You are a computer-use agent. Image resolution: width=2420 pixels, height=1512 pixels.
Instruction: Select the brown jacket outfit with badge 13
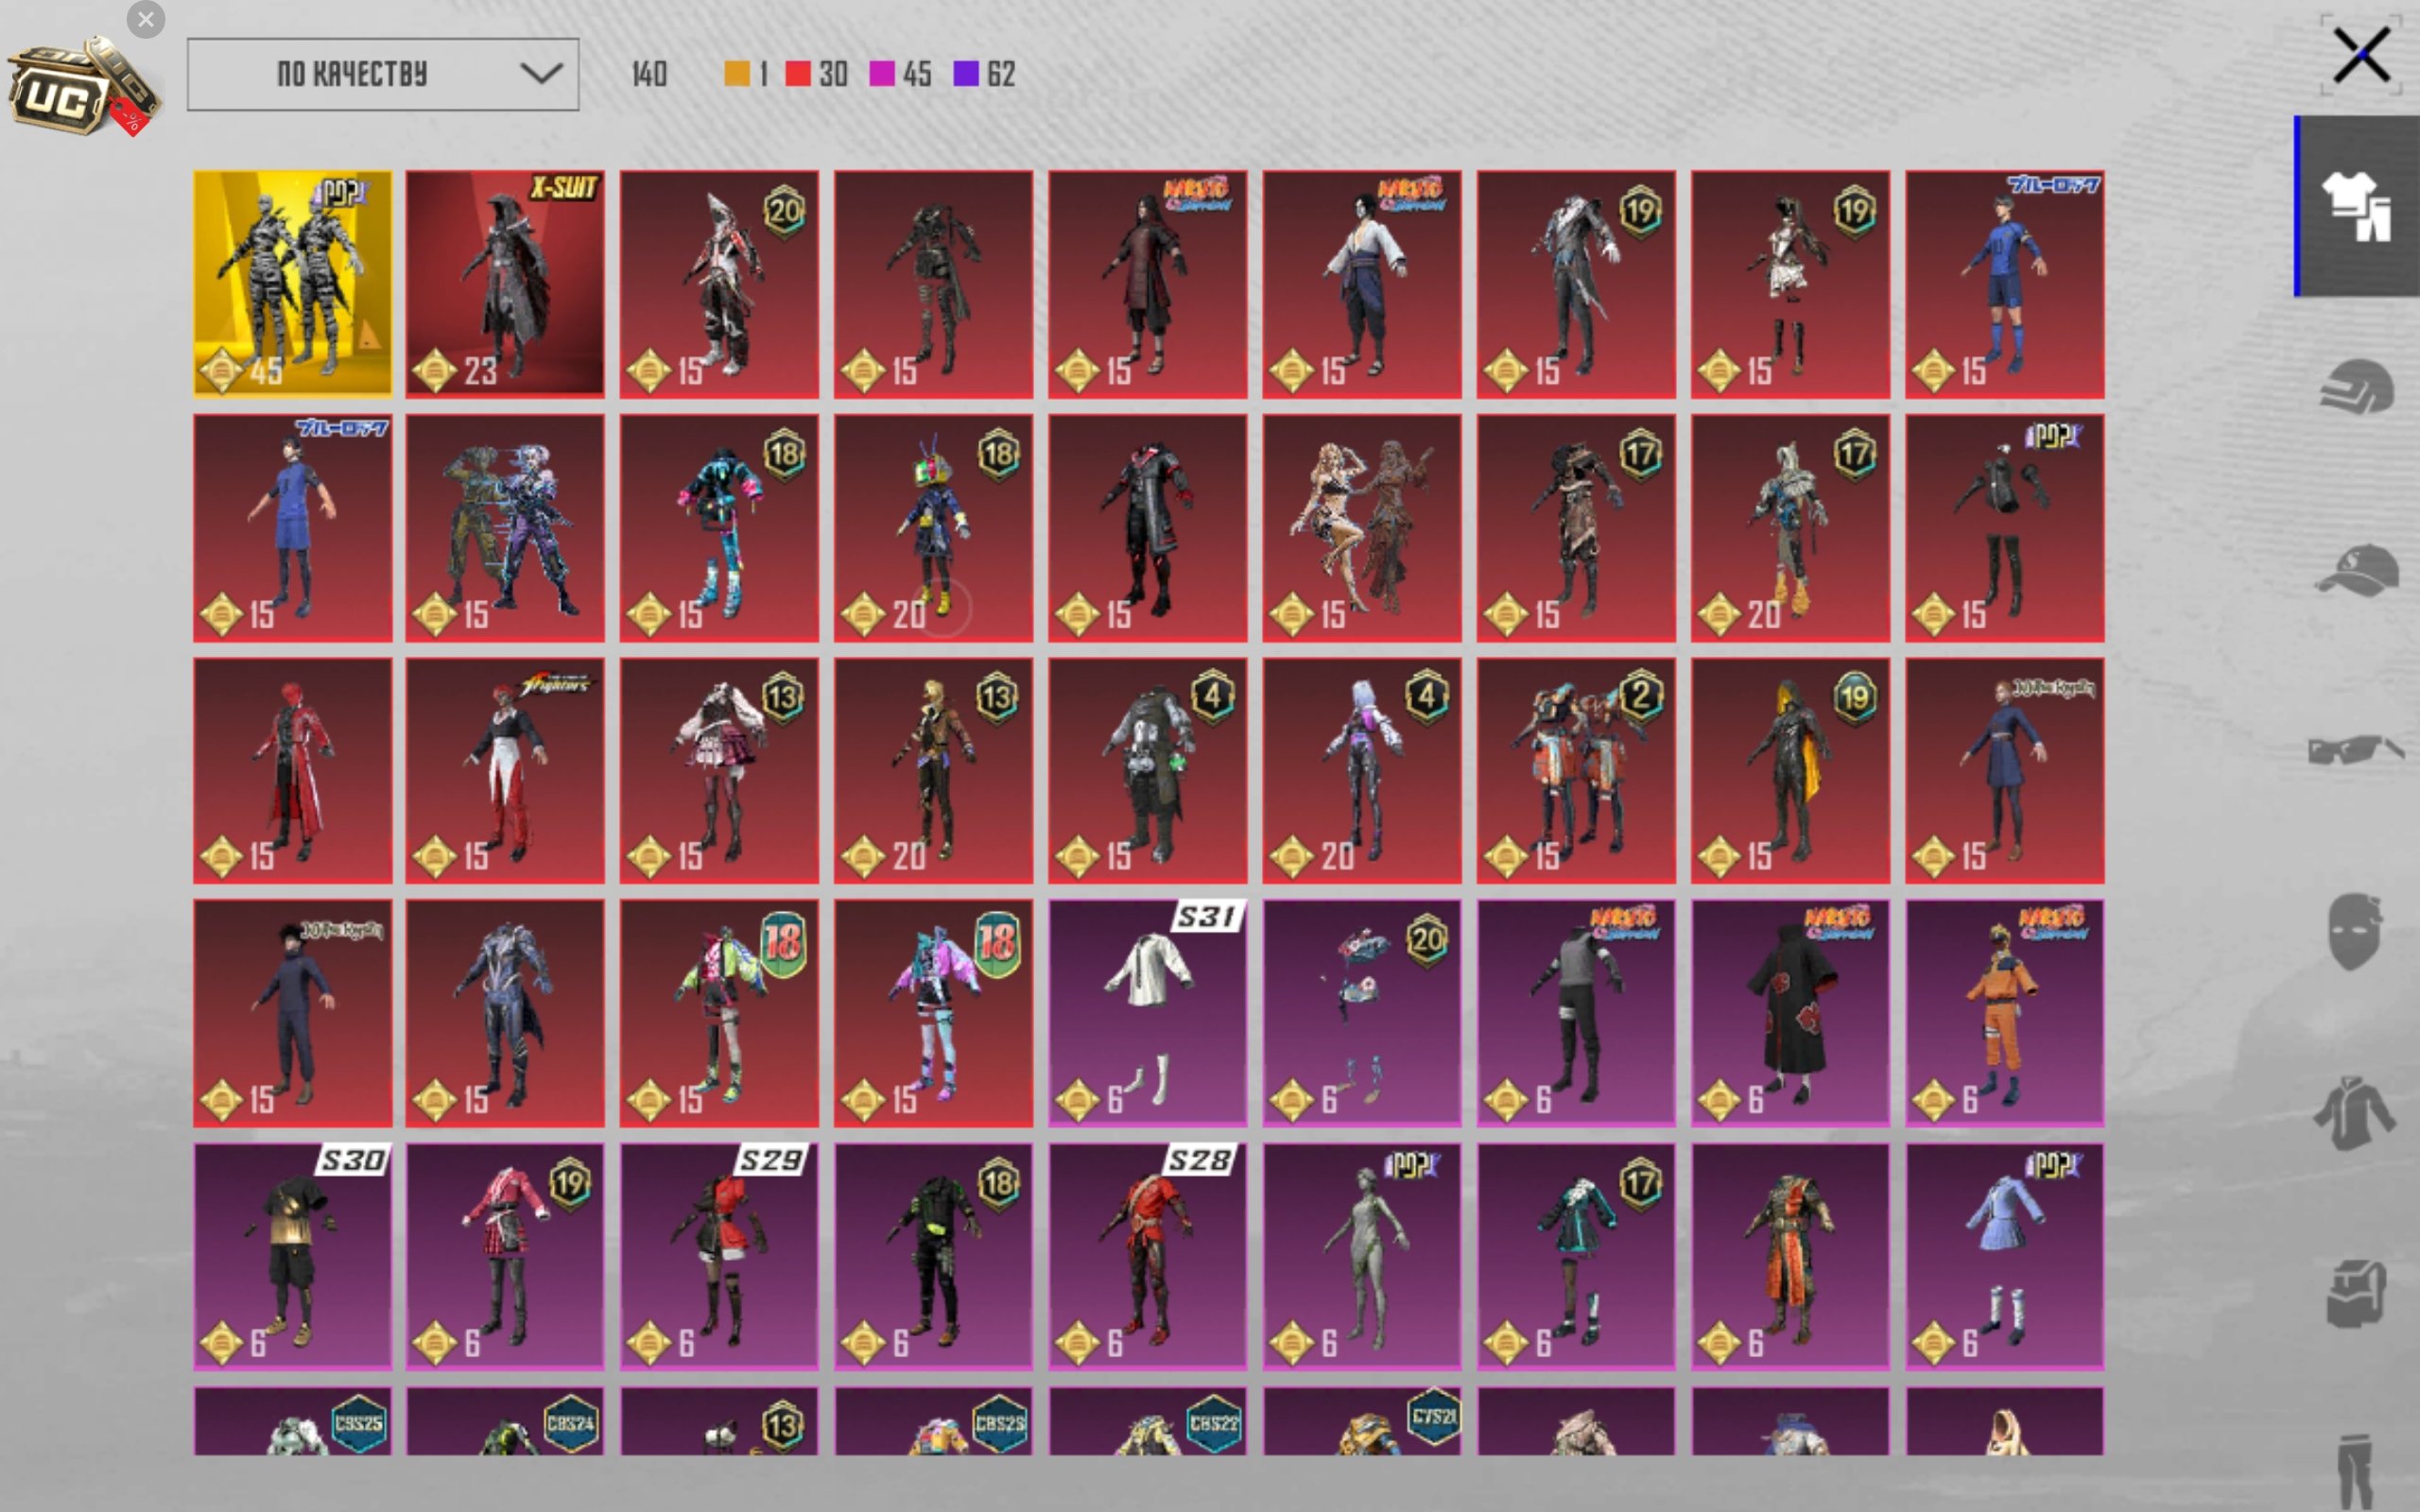[x=934, y=771]
